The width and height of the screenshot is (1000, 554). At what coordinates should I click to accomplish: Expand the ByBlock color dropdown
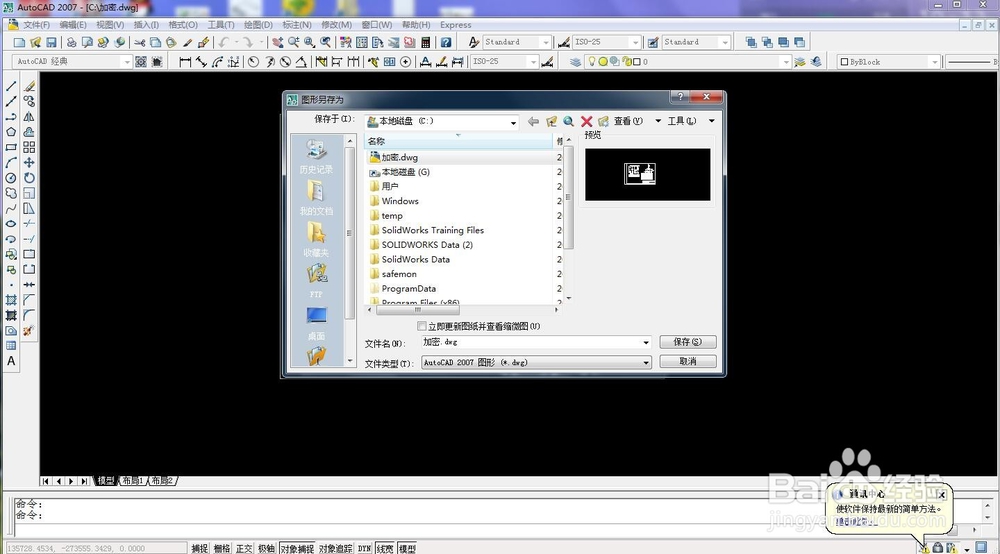(x=935, y=62)
